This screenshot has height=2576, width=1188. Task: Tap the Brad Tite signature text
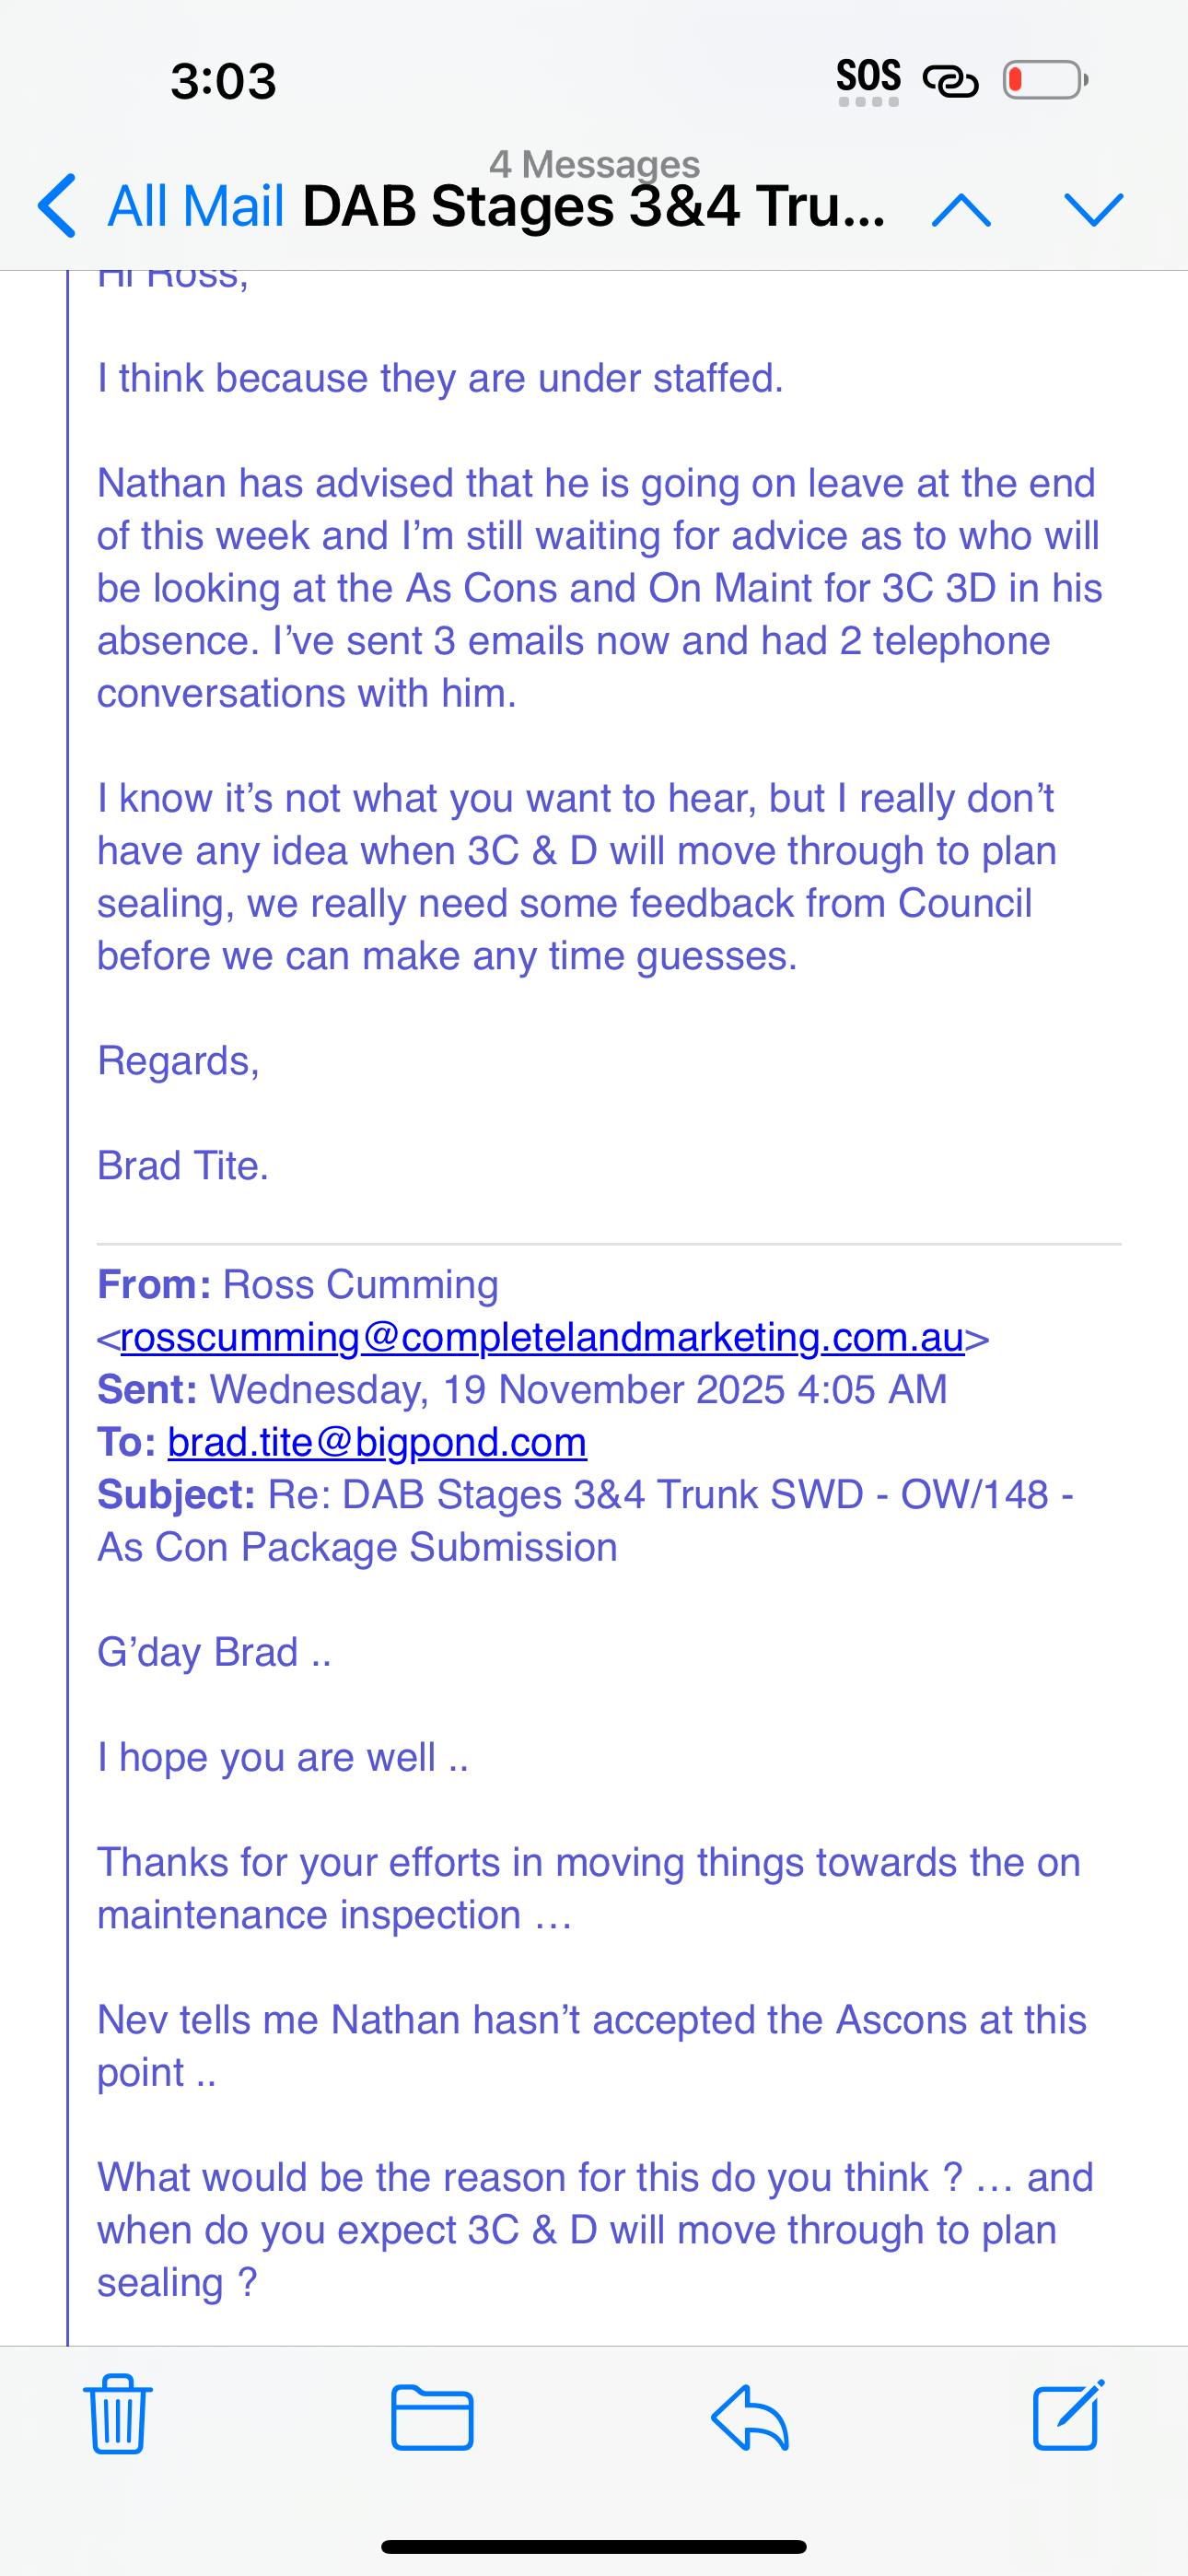[183, 1165]
